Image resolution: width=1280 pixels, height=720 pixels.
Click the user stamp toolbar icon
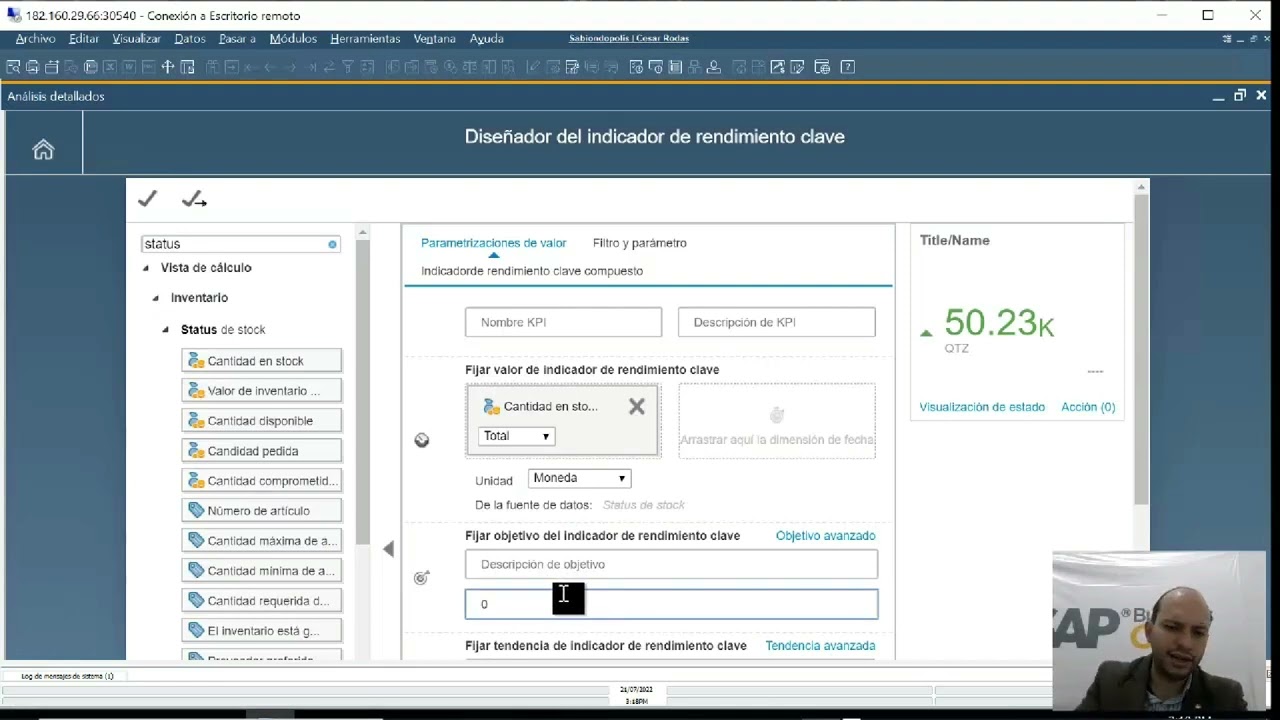[x=714, y=67]
